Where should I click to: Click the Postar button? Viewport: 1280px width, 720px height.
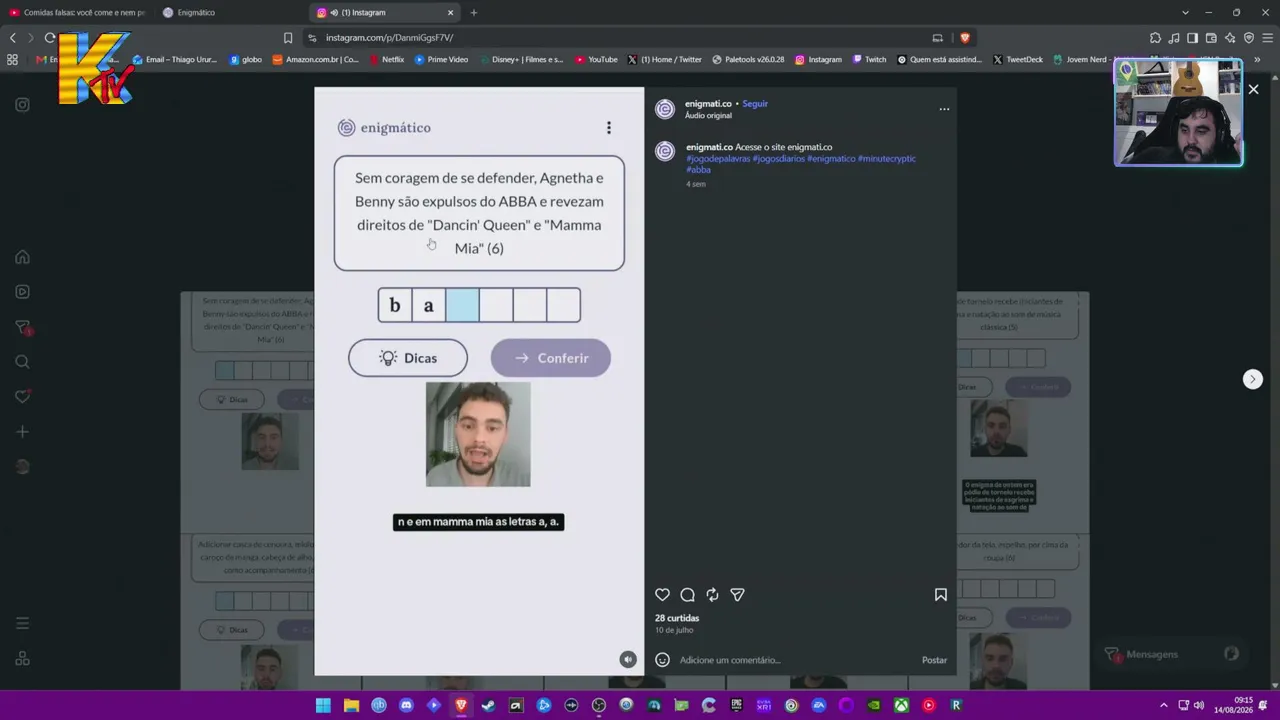(x=934, y=660)
